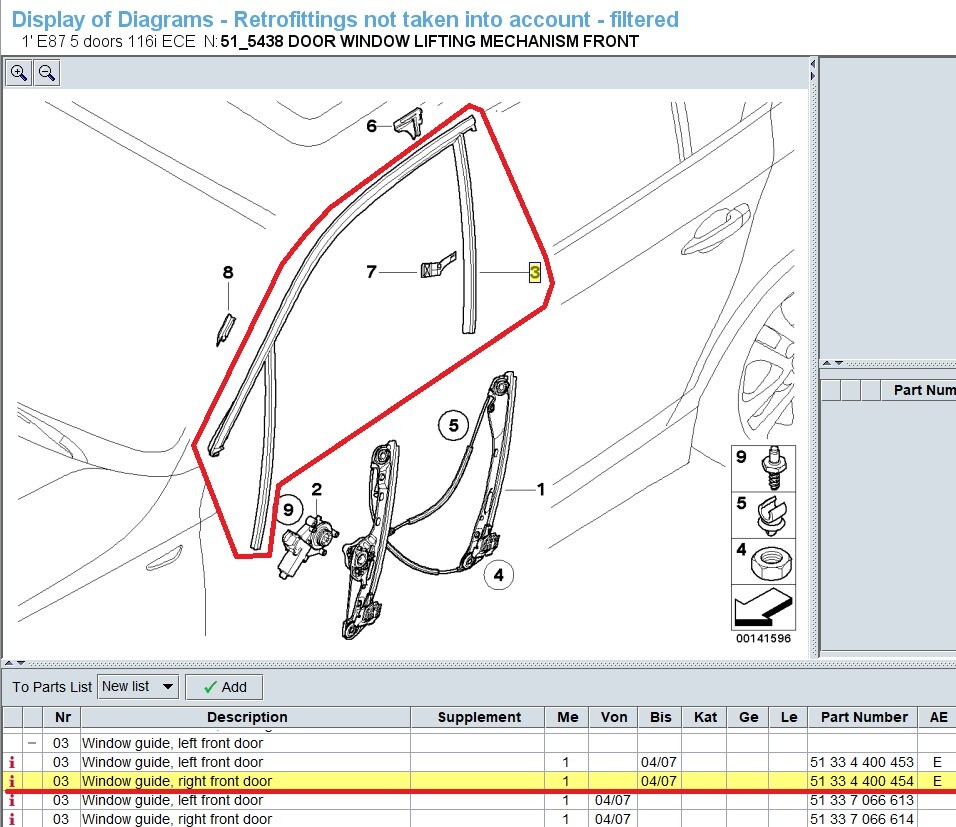Select part number 6 label in diagram

(371, 126)
